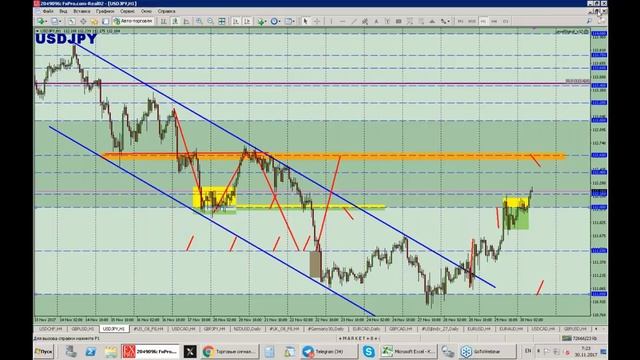This screenshot has width=640, height=360.
Task: Select the Cursor arrow tool
Action: pos(305,21)
